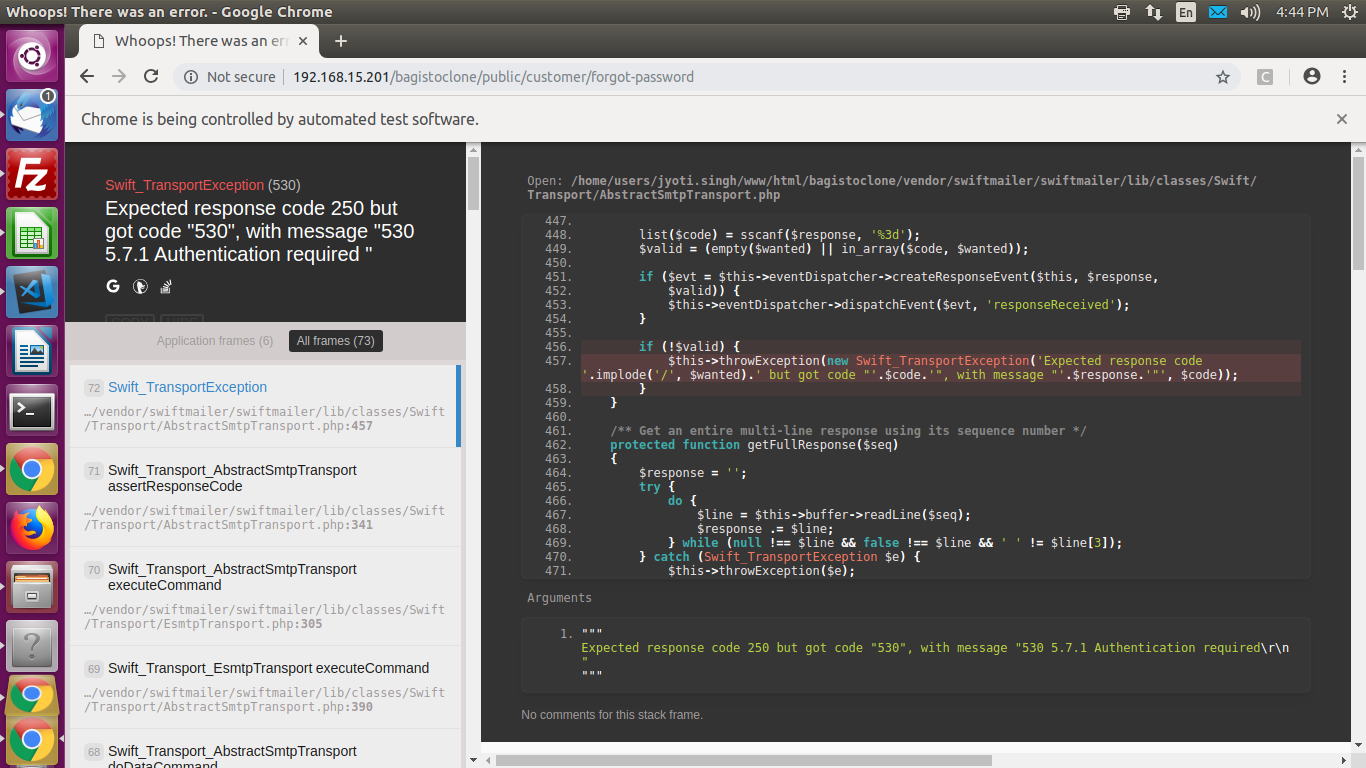Open Chrome's three-dot menu
The height and width of the screenshot is (768, 1366).
(1344, 76)
